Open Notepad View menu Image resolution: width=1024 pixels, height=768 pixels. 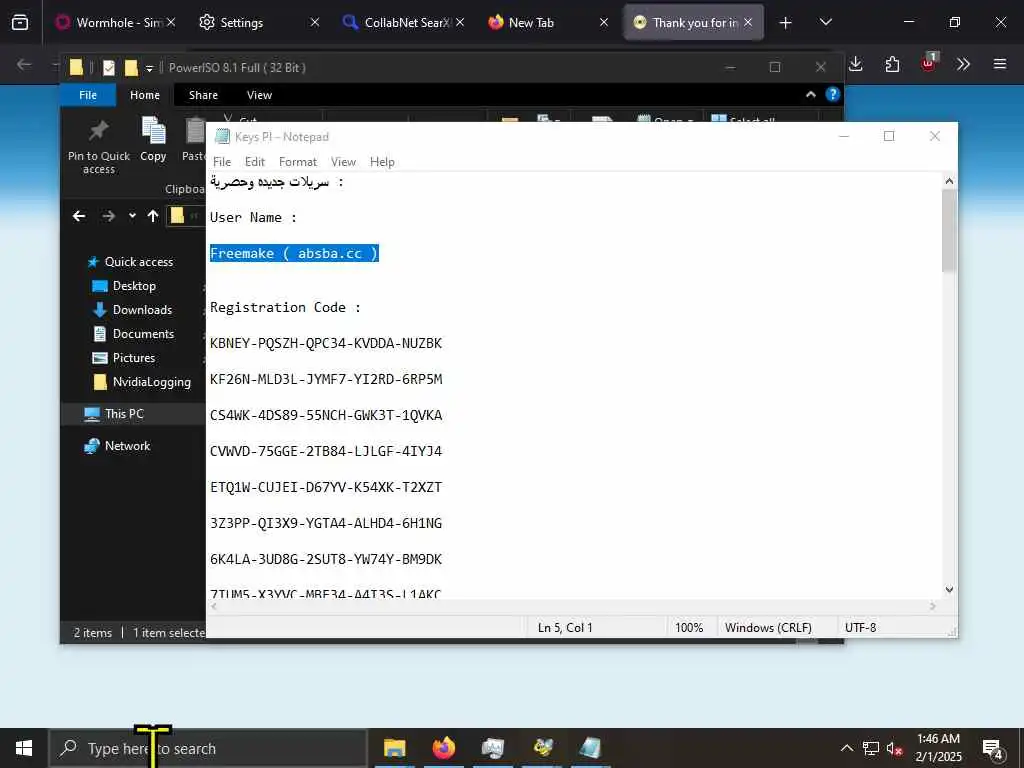343,162
